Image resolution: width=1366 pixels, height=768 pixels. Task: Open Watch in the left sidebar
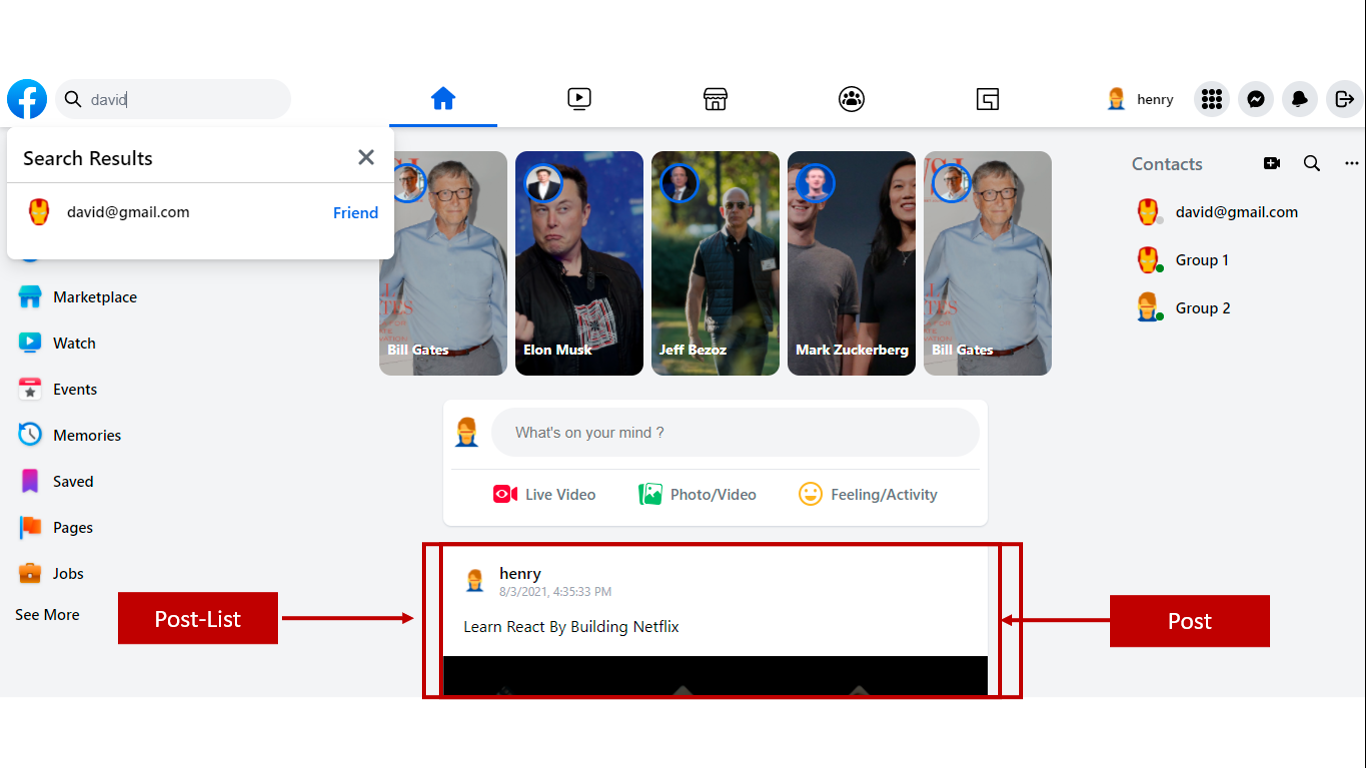pyautogui.click(x=57, y=343)
